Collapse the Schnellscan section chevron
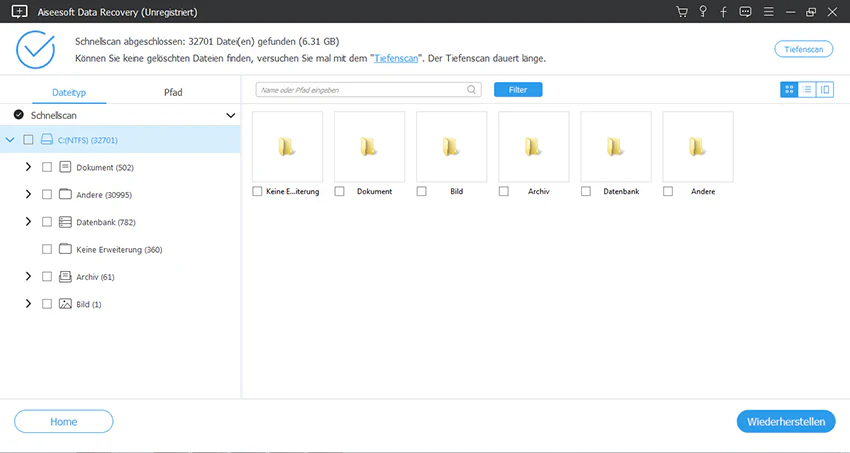Image resolution: width=850 pixels, height=453 pixels. (230, 115)
